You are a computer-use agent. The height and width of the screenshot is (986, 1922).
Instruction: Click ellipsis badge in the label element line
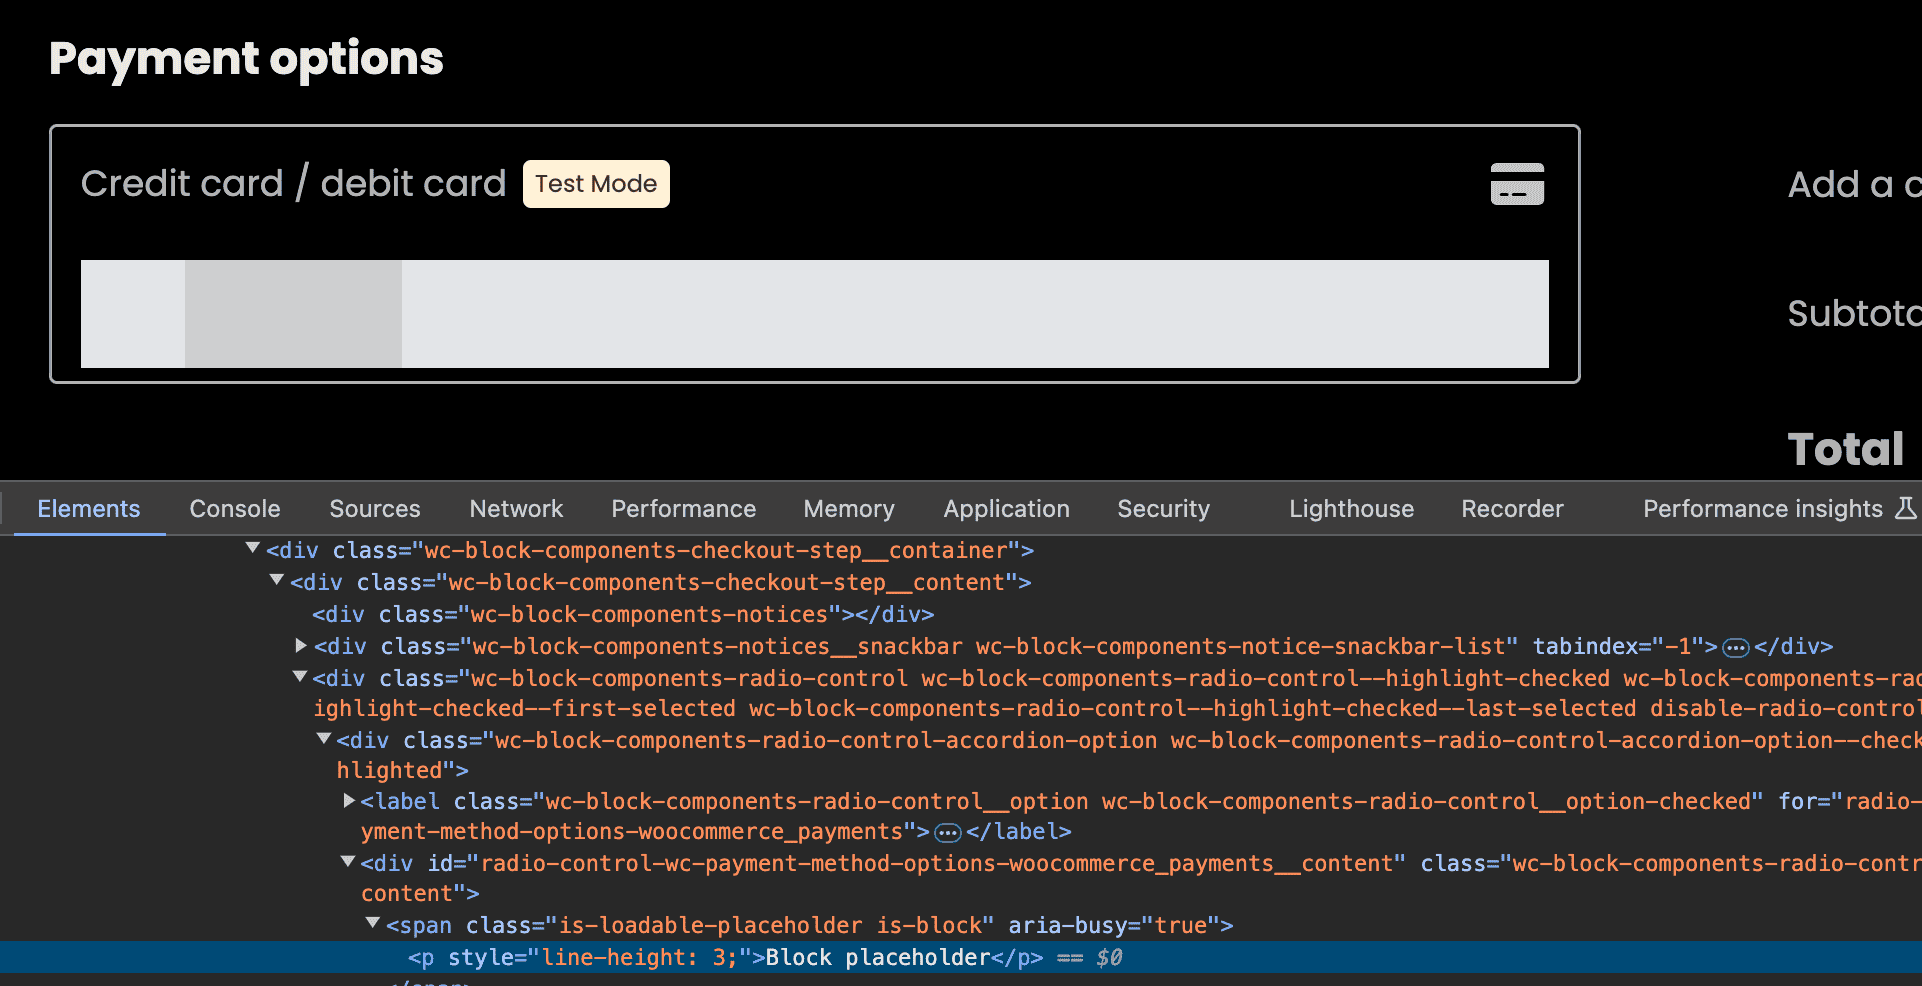pyautogui.click(x=947, y=833)
